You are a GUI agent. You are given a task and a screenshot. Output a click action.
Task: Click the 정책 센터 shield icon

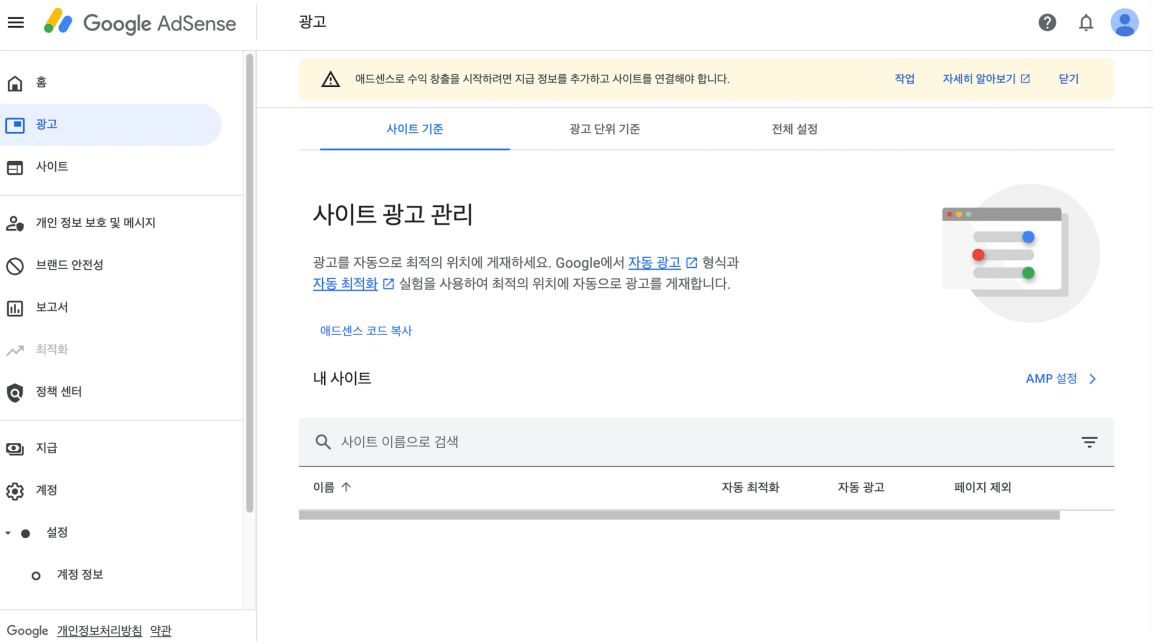click(15, 393)
